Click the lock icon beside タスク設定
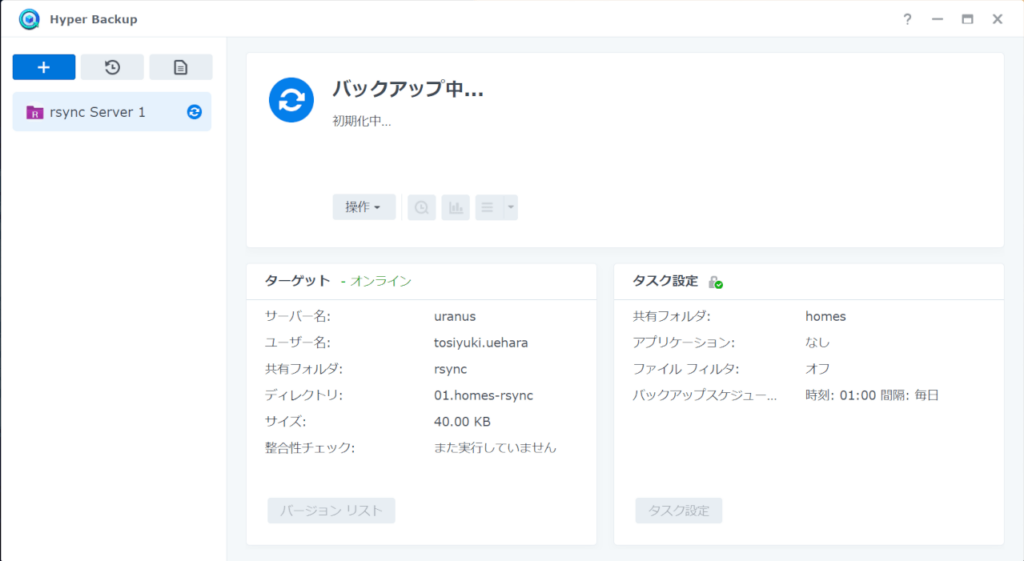The image size is (1024, 561). 715,281
